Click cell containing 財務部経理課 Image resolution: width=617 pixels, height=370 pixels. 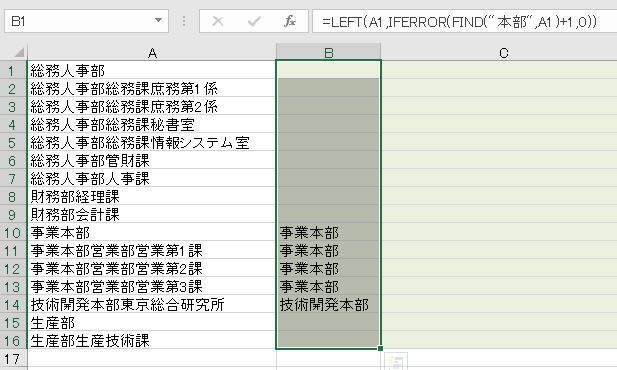click(152, 196)
